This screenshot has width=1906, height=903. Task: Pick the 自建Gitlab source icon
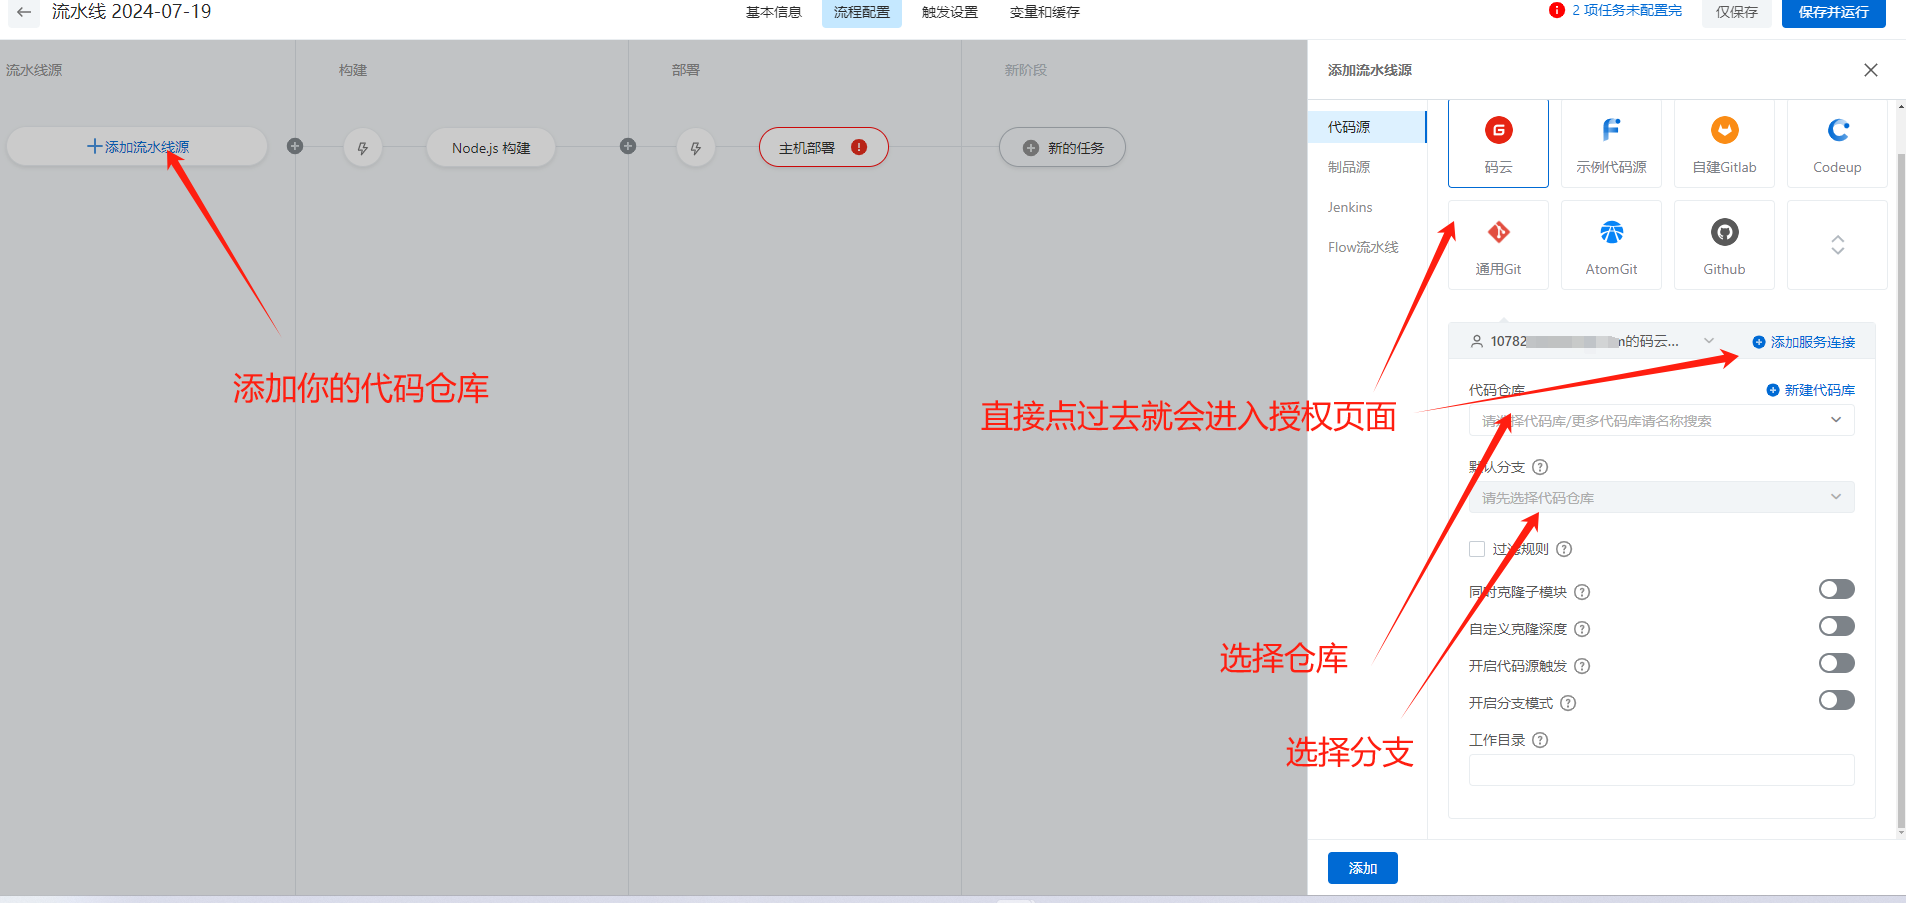point(1724,131)
